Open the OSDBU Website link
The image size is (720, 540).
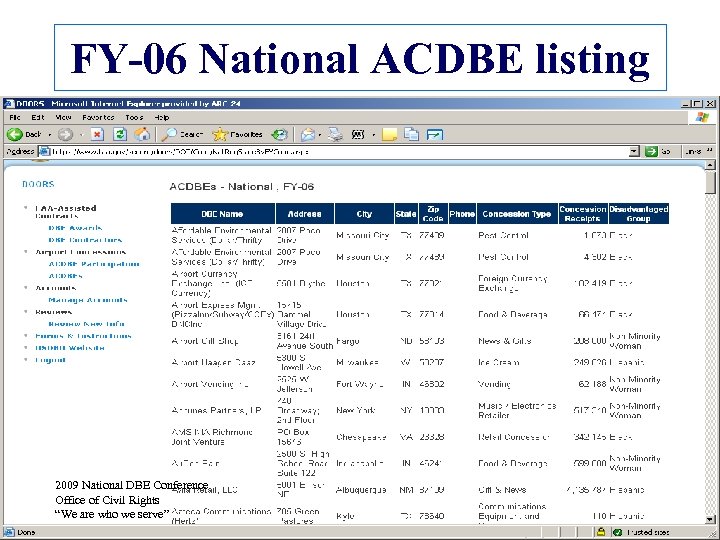point(70,348)
